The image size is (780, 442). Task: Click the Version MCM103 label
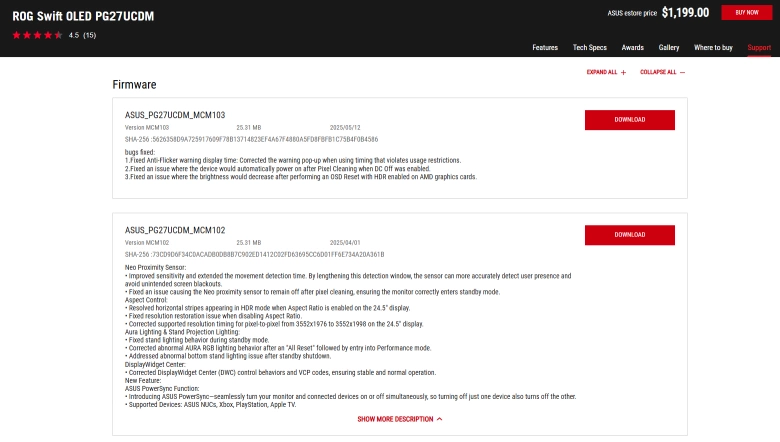147,128
